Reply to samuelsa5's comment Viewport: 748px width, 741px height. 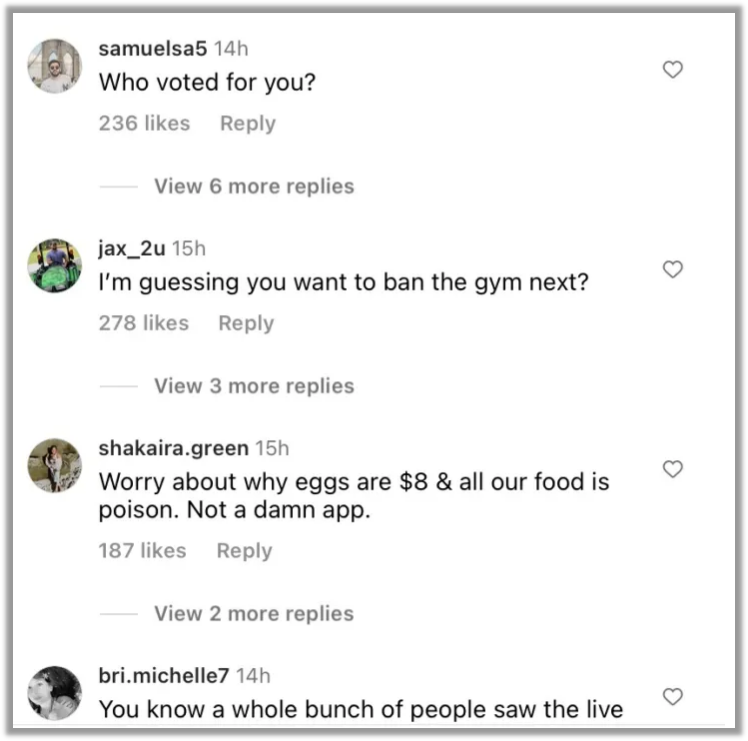pos(247,123)
